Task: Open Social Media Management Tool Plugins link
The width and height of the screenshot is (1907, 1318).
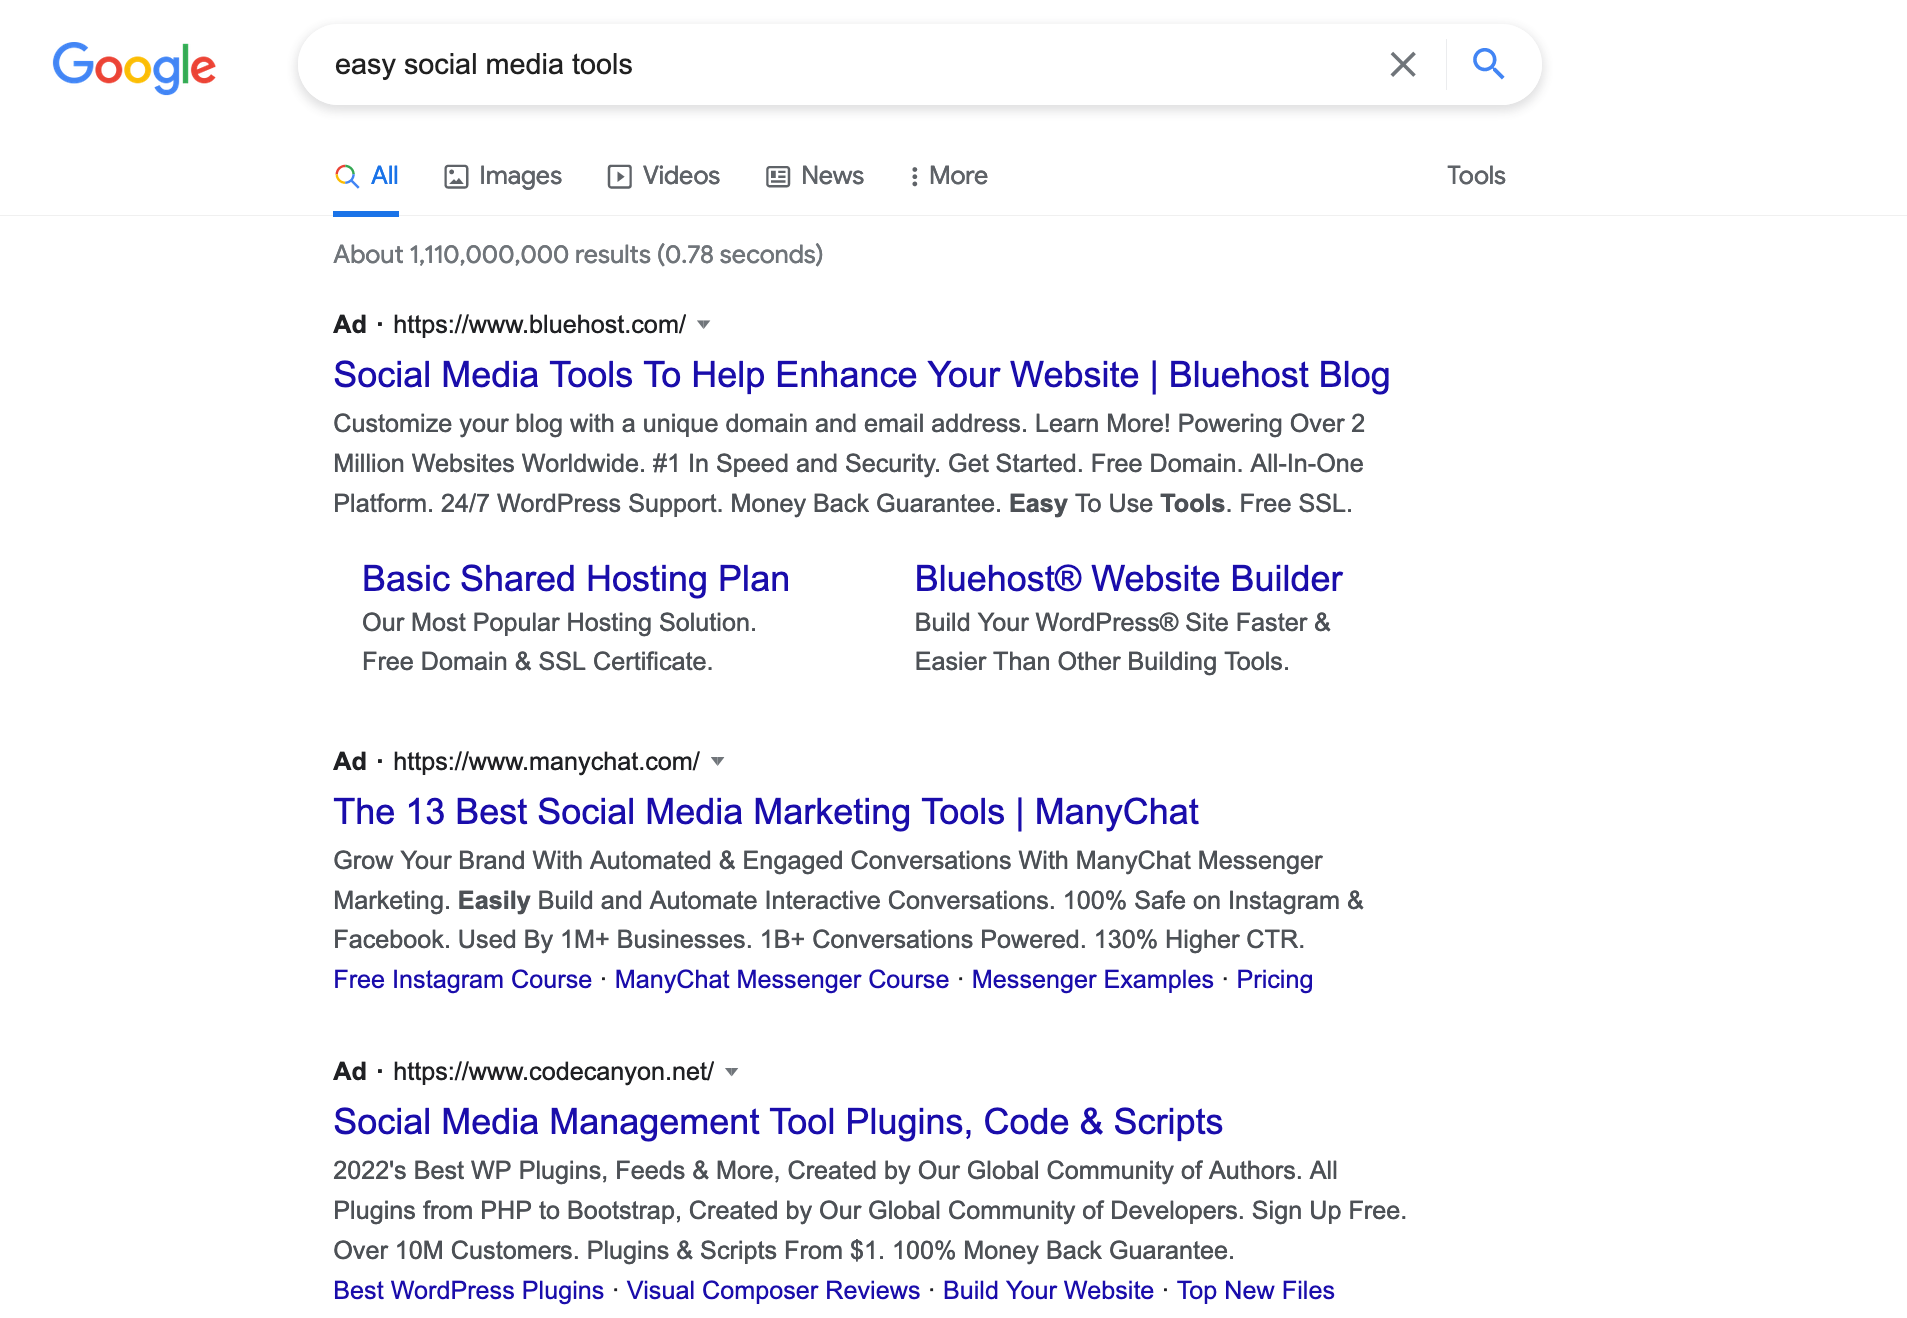Action: (778, 1122)
